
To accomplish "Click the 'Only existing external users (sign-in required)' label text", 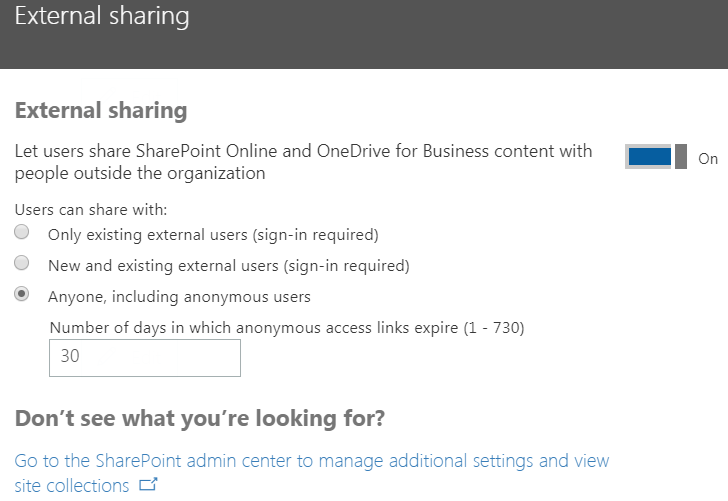I will point(213,235).
